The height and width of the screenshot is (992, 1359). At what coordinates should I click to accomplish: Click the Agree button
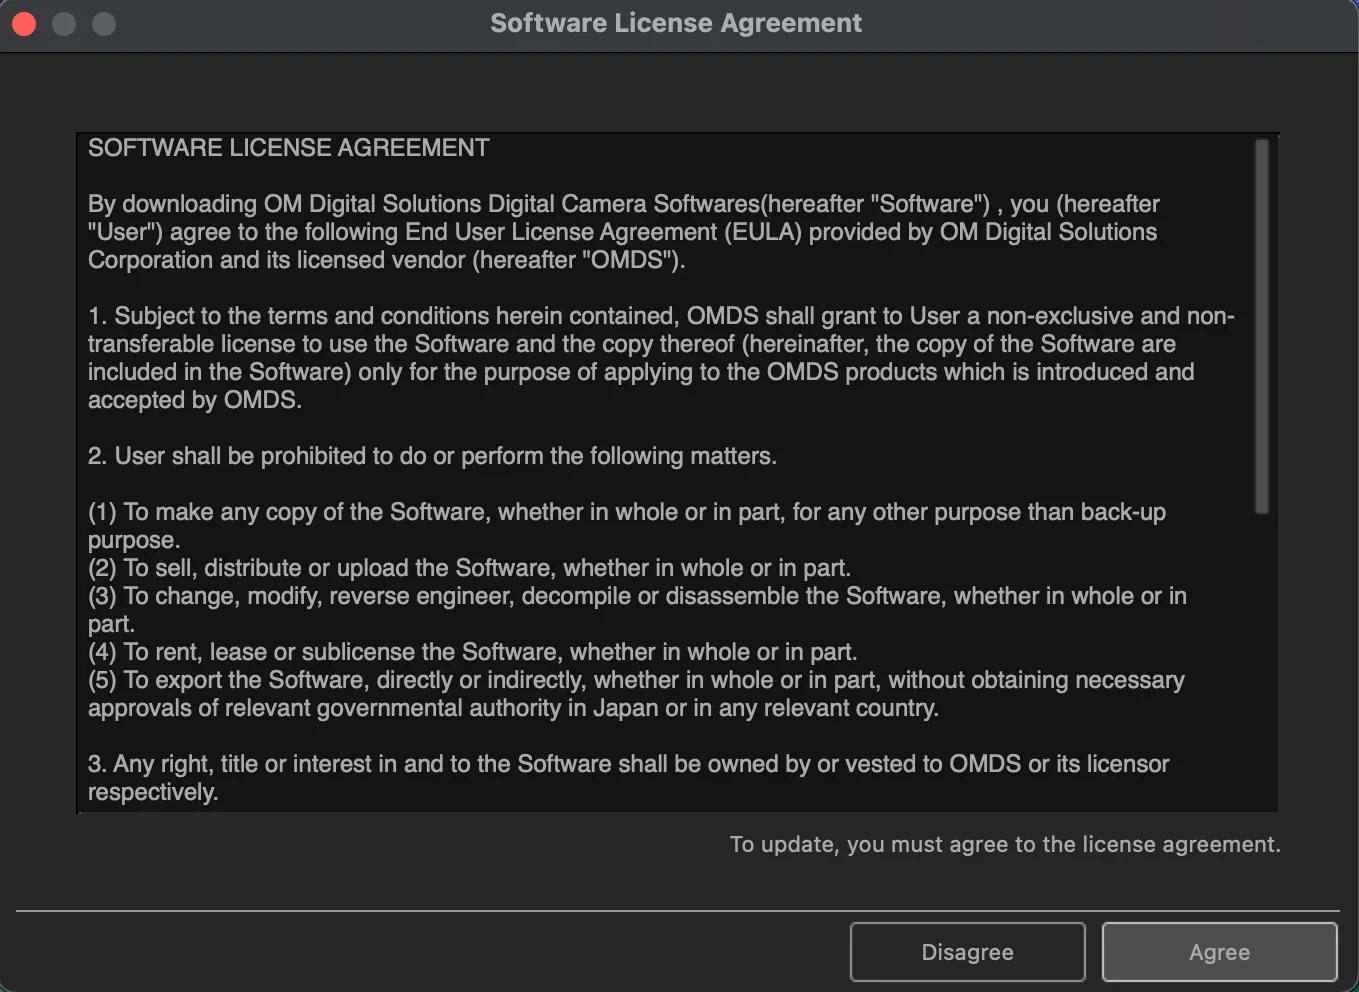[x=1219, y=952]
